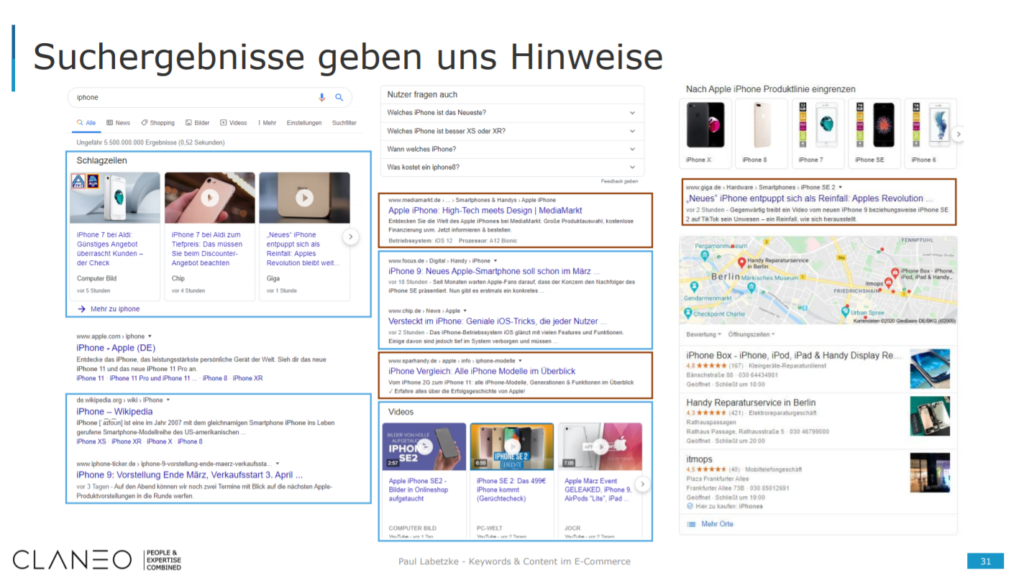Open iPhone Box local business listing
The height and width of the screenshot is (575, 1024).
click(793, 355)
